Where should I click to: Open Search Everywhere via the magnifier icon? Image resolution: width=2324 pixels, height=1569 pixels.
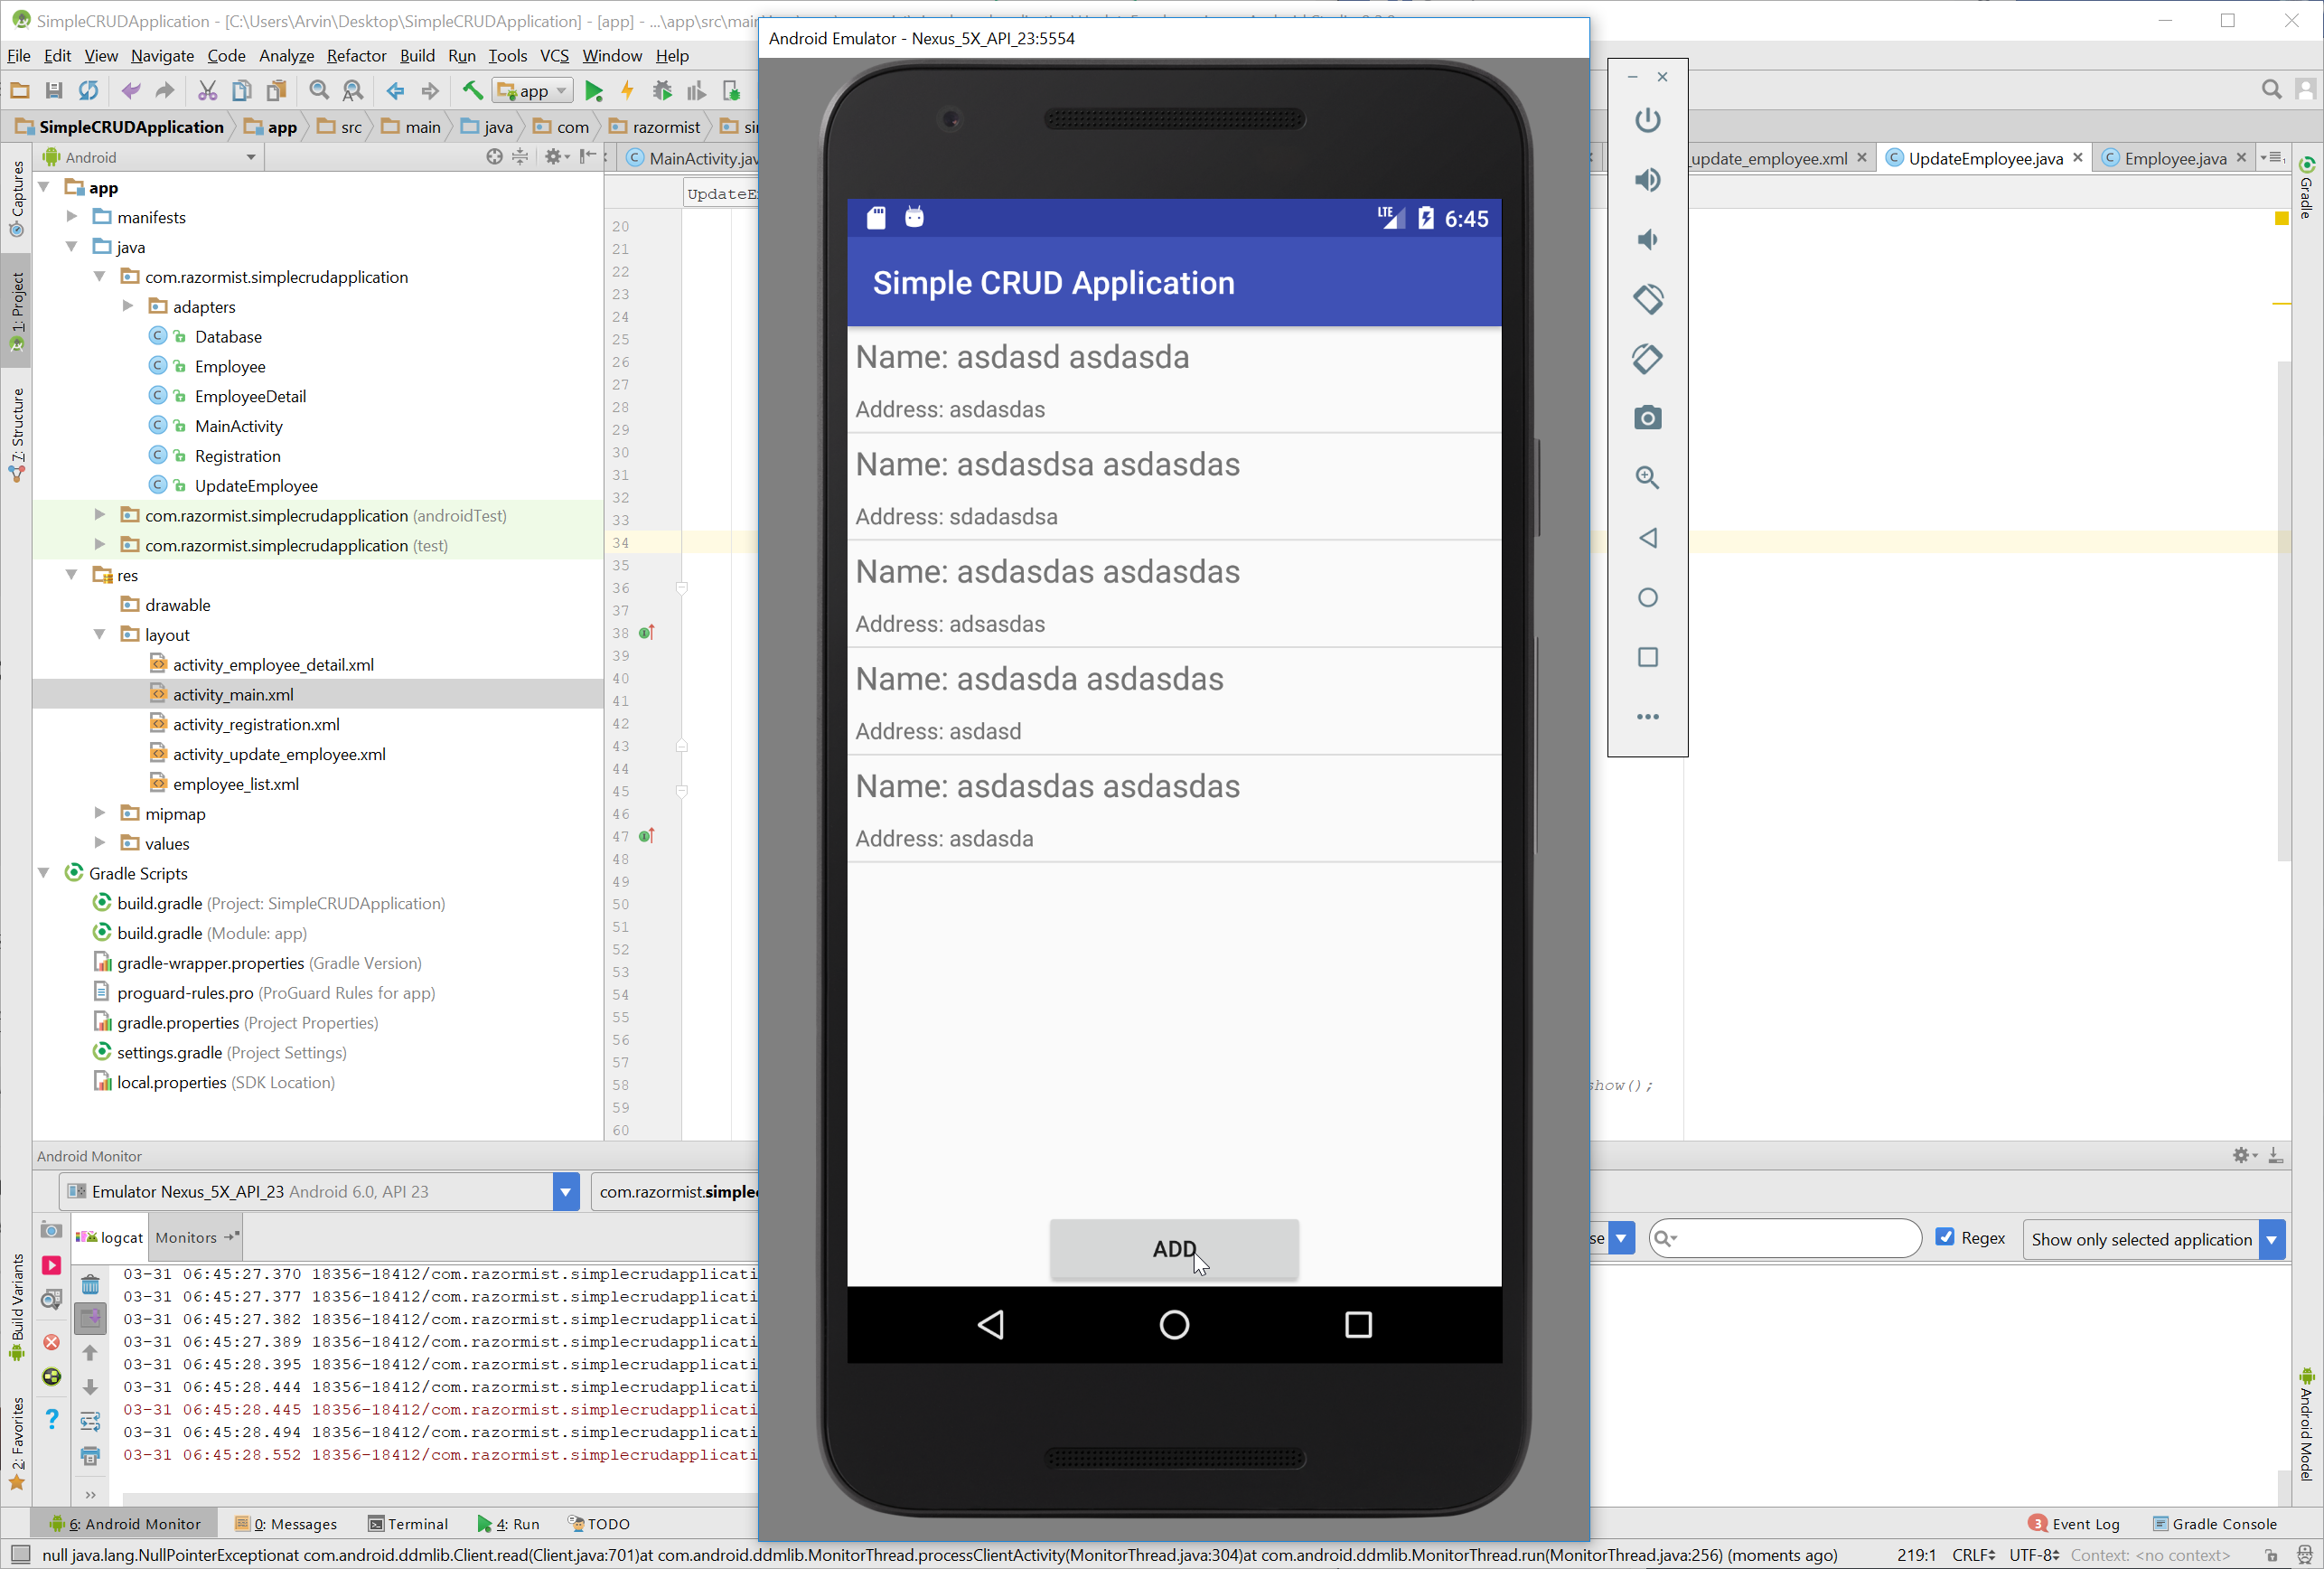click(2271, 90)
